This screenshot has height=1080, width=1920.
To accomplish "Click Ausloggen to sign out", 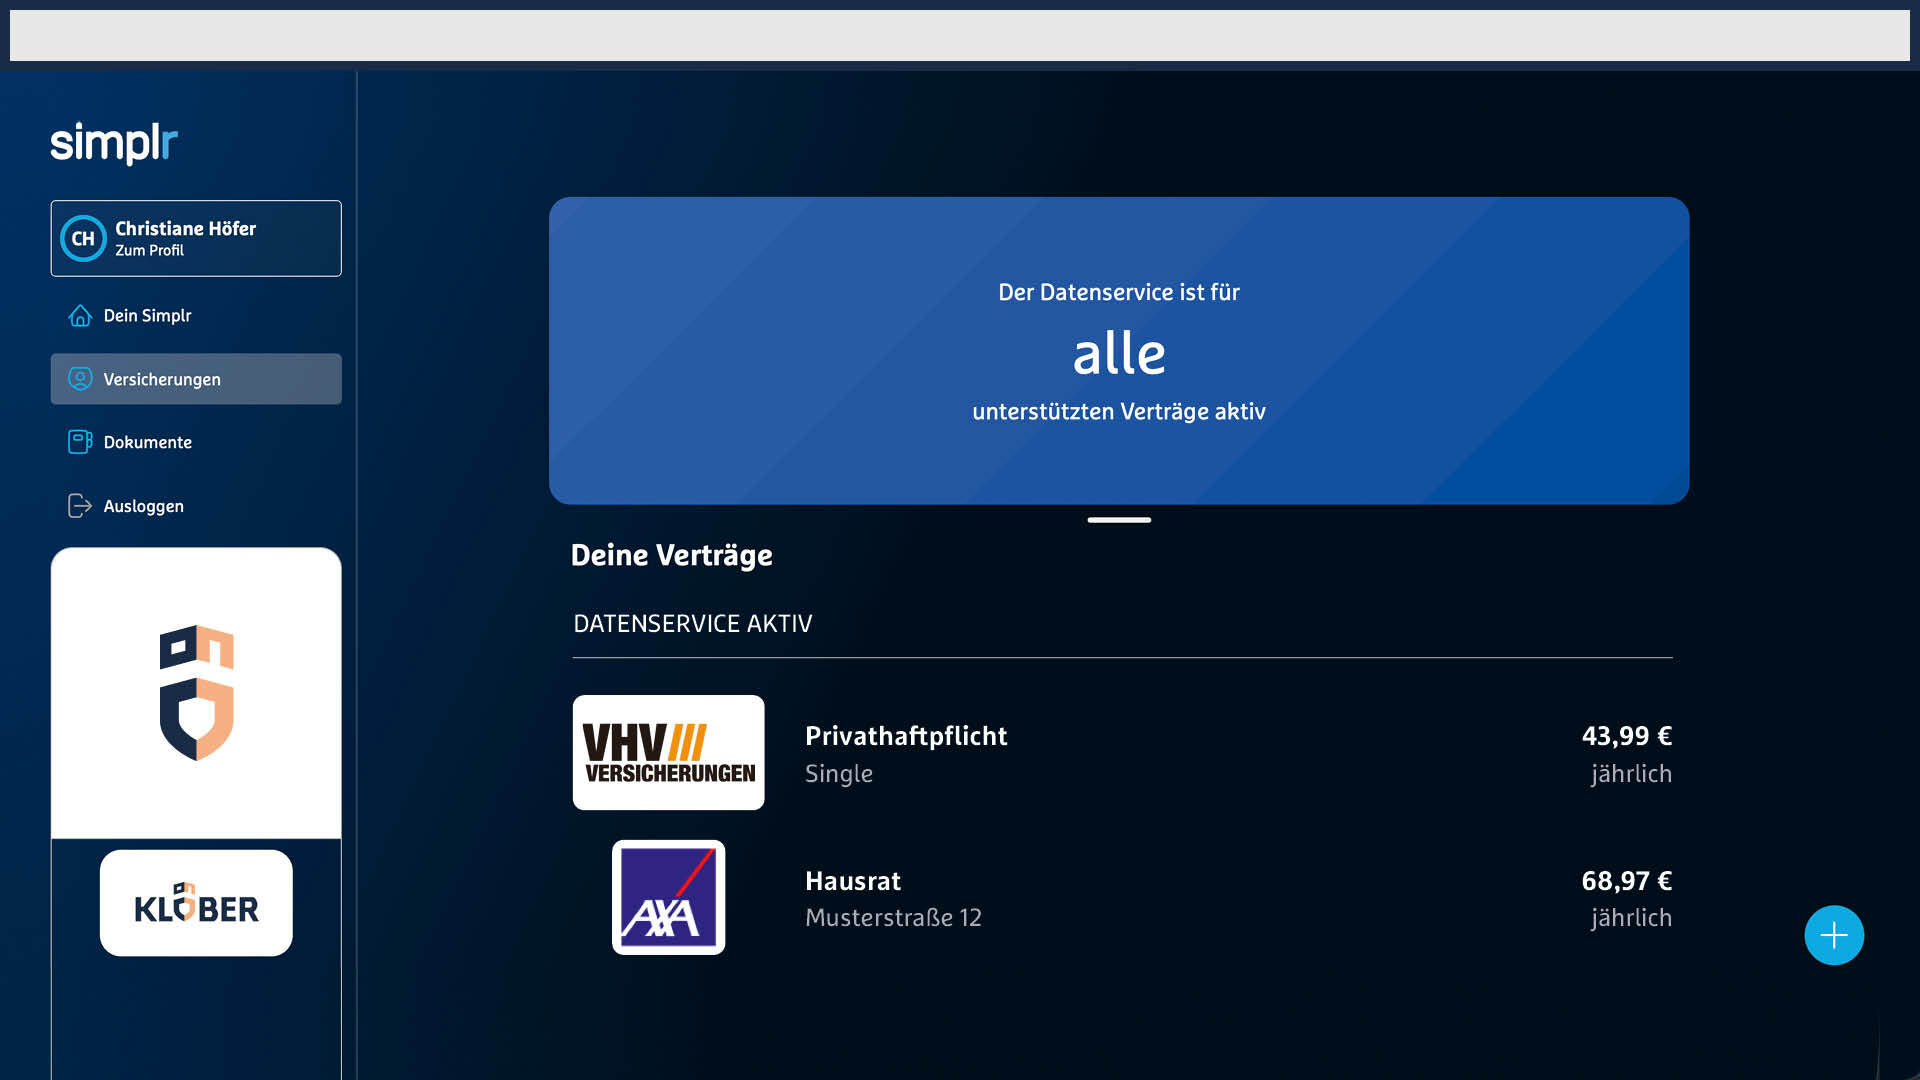I will [x=143, y=505].
